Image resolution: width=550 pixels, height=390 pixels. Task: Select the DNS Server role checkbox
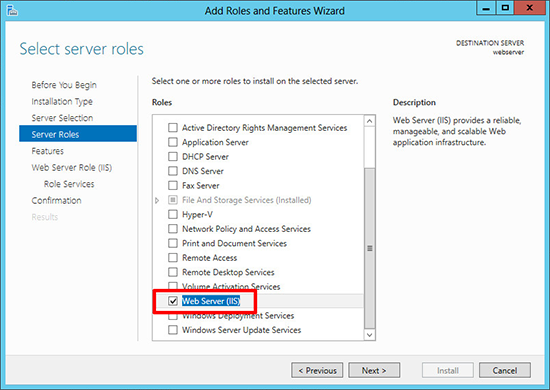173,171
